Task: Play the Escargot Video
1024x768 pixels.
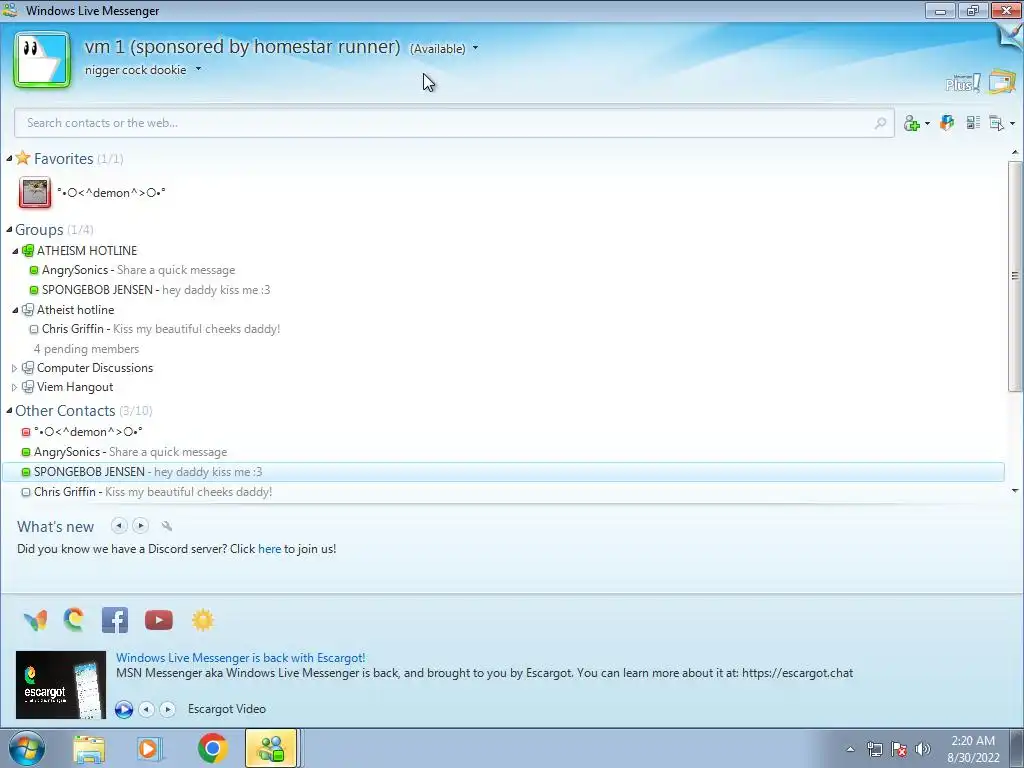Action: [123, 709]
